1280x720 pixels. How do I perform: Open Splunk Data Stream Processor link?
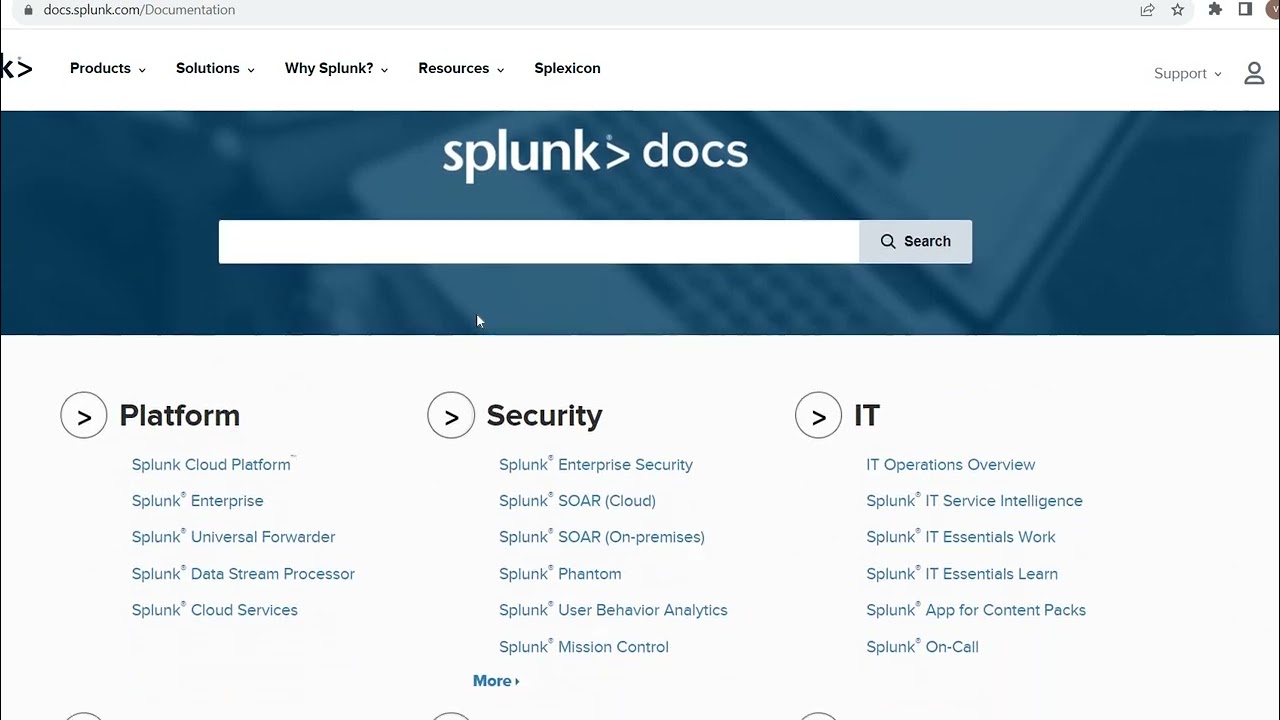(x=243, y=574)
